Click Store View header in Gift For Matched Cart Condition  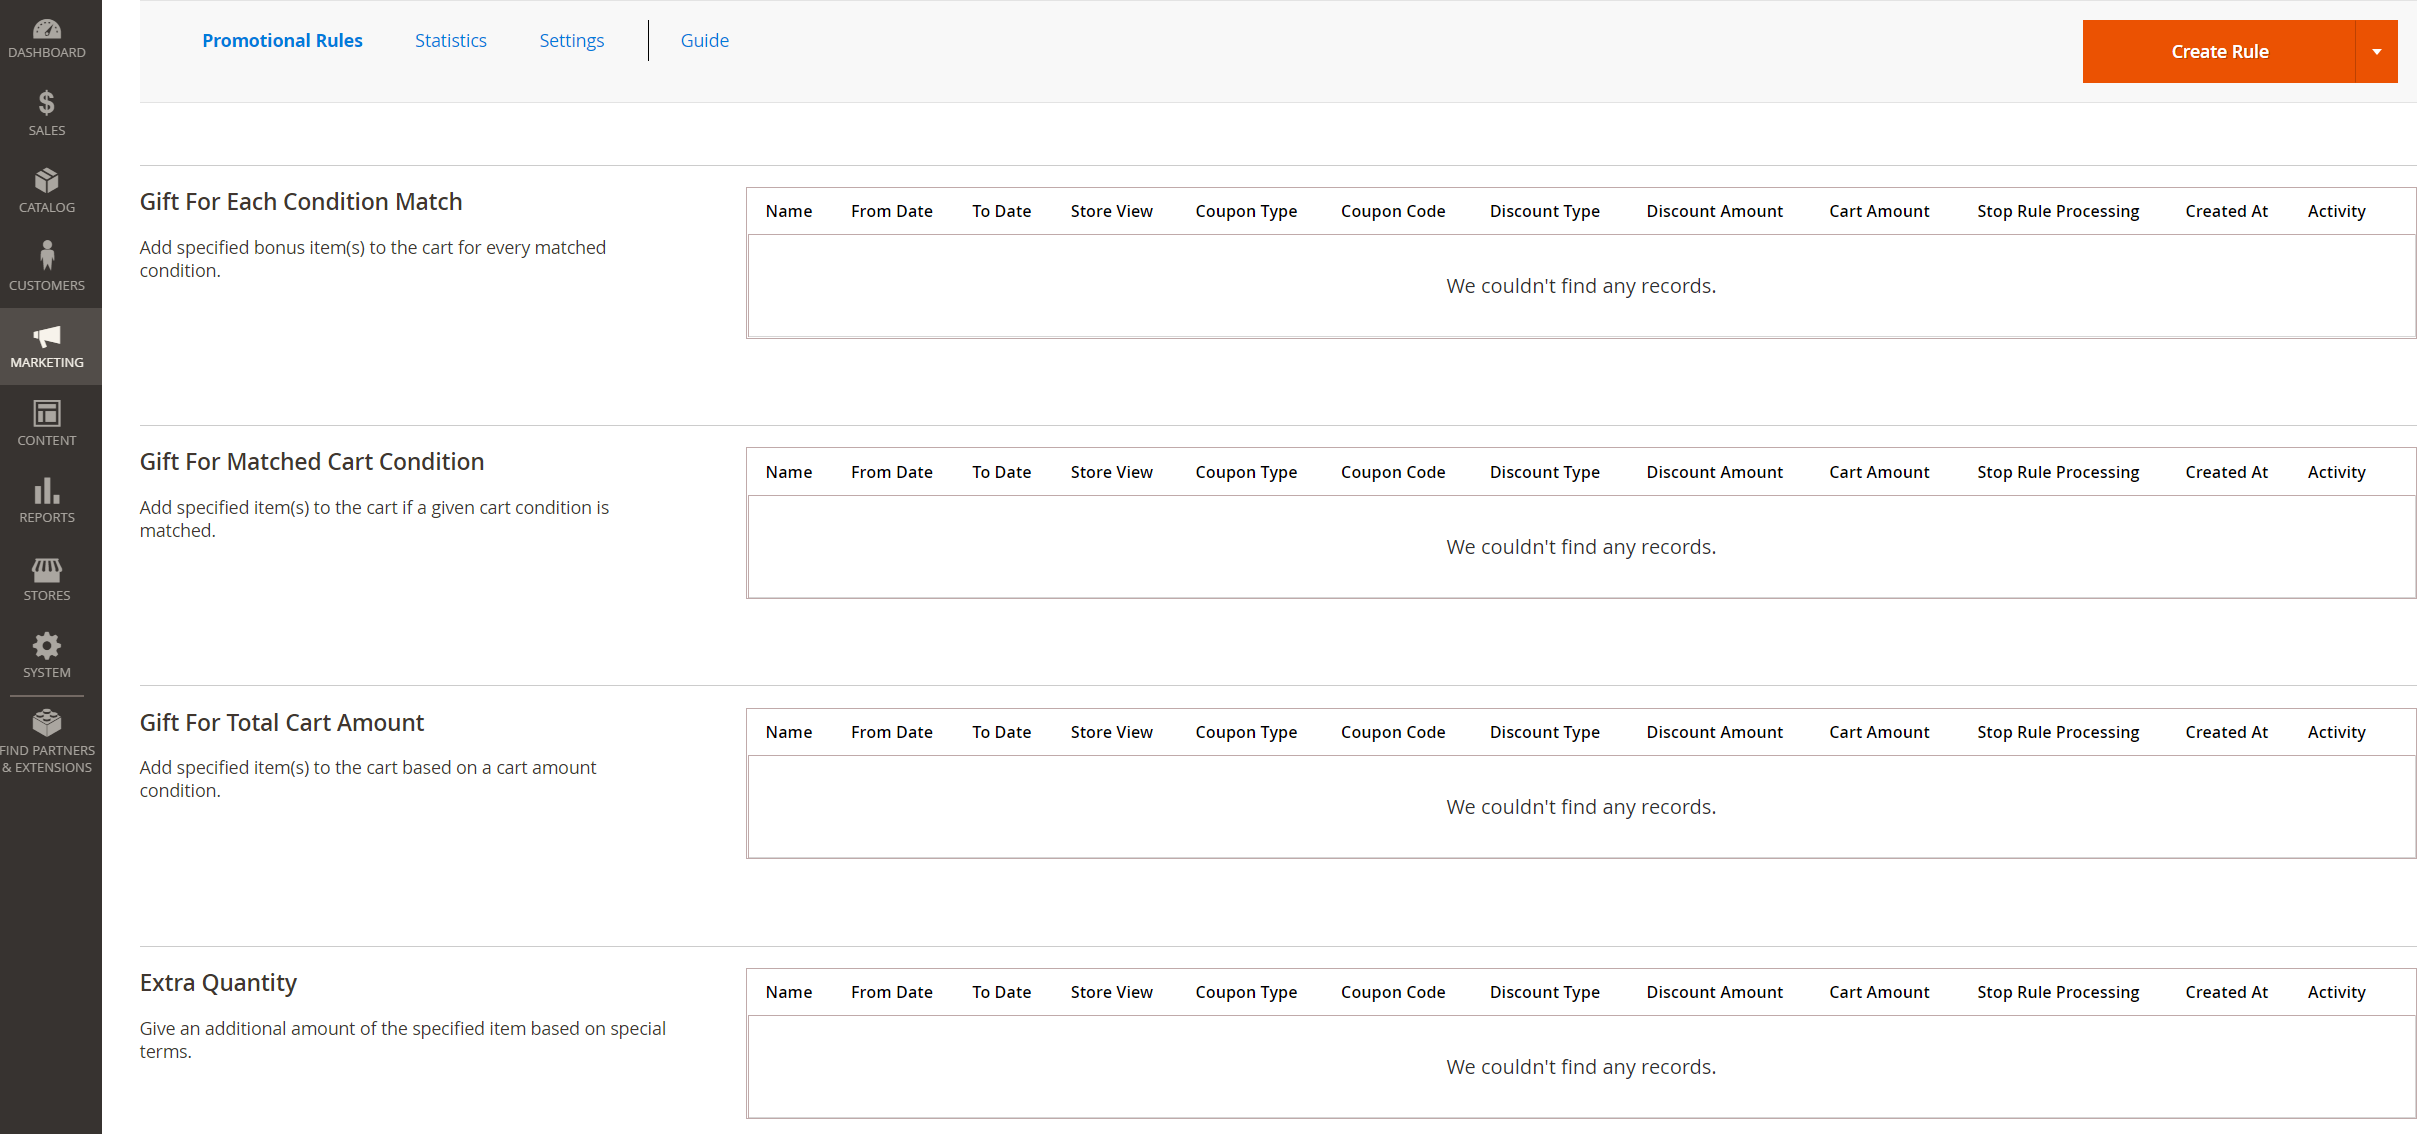1112,472
